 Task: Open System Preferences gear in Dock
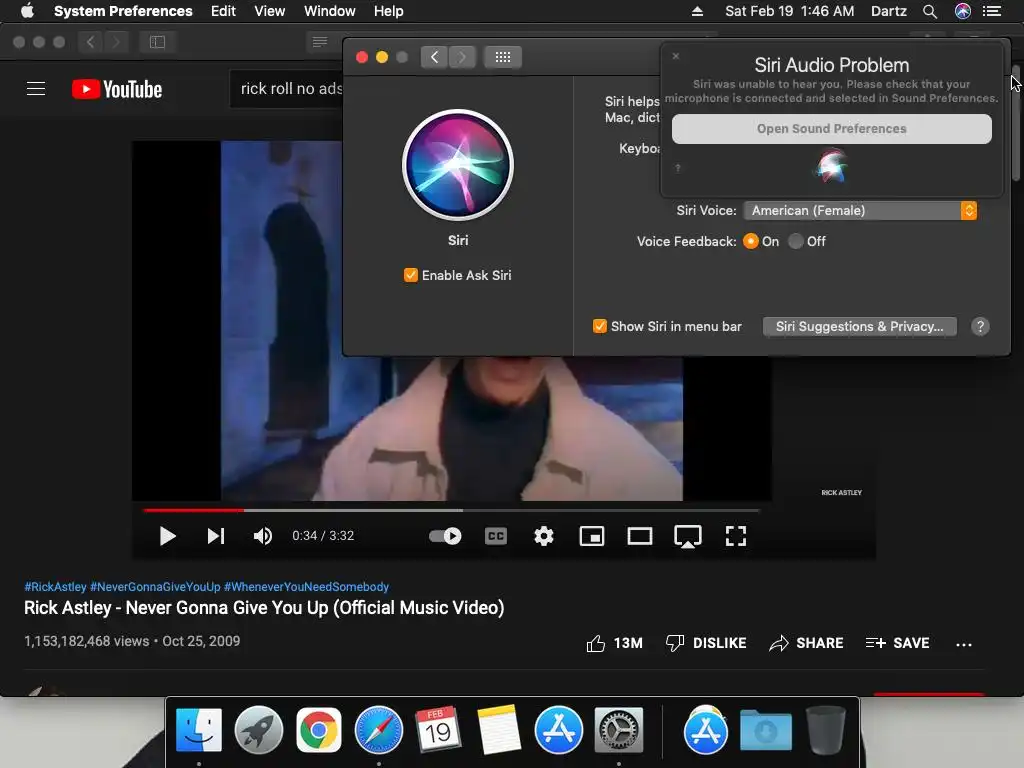point(618,729)
